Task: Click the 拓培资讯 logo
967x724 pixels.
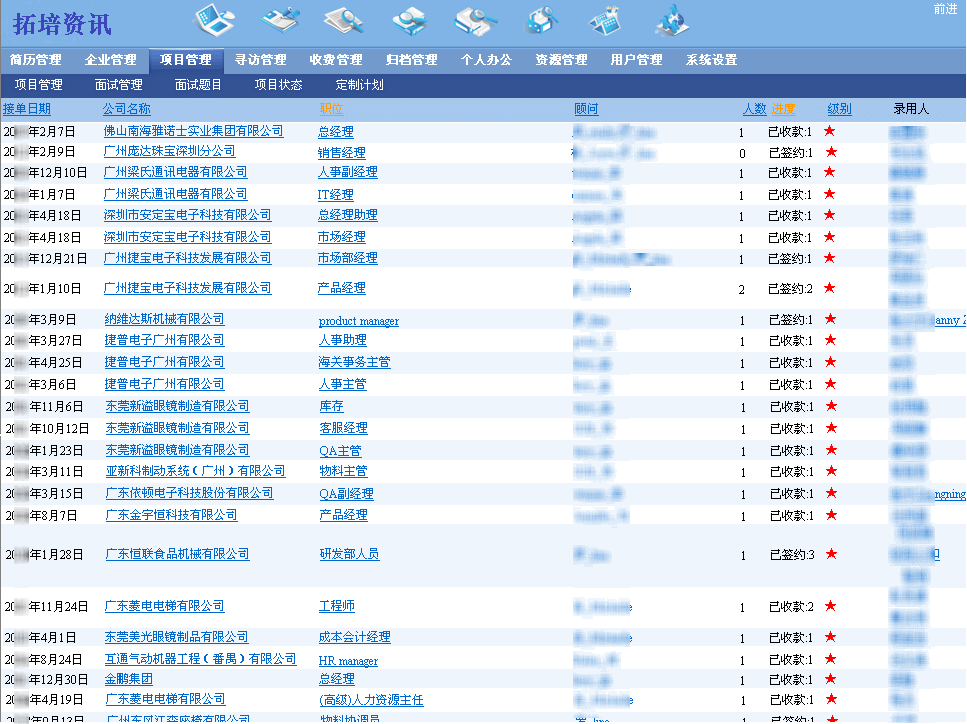Action: click(x=62, y=25)
